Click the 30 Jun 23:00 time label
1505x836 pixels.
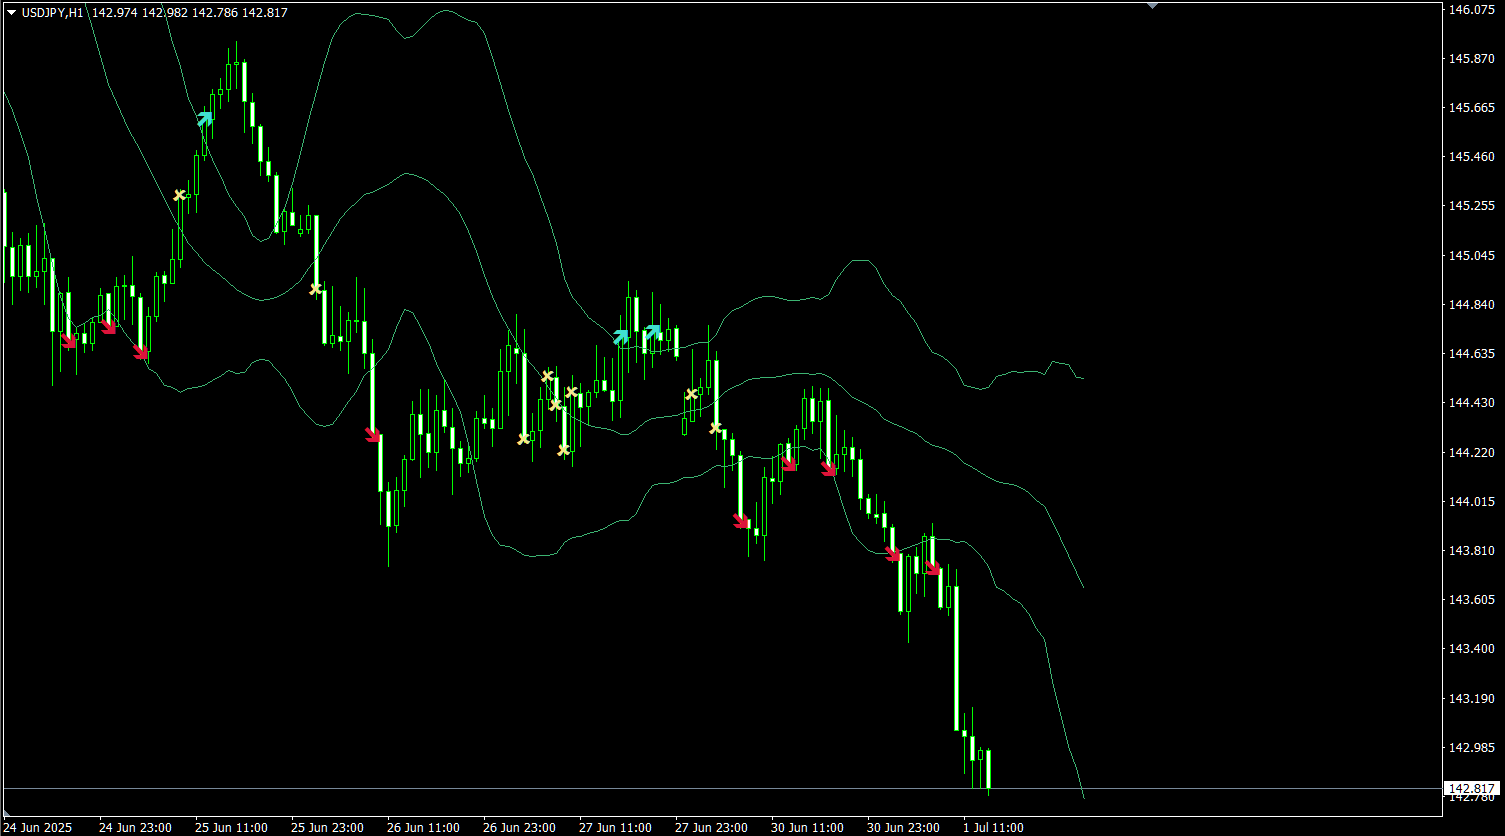click(903, 828)
